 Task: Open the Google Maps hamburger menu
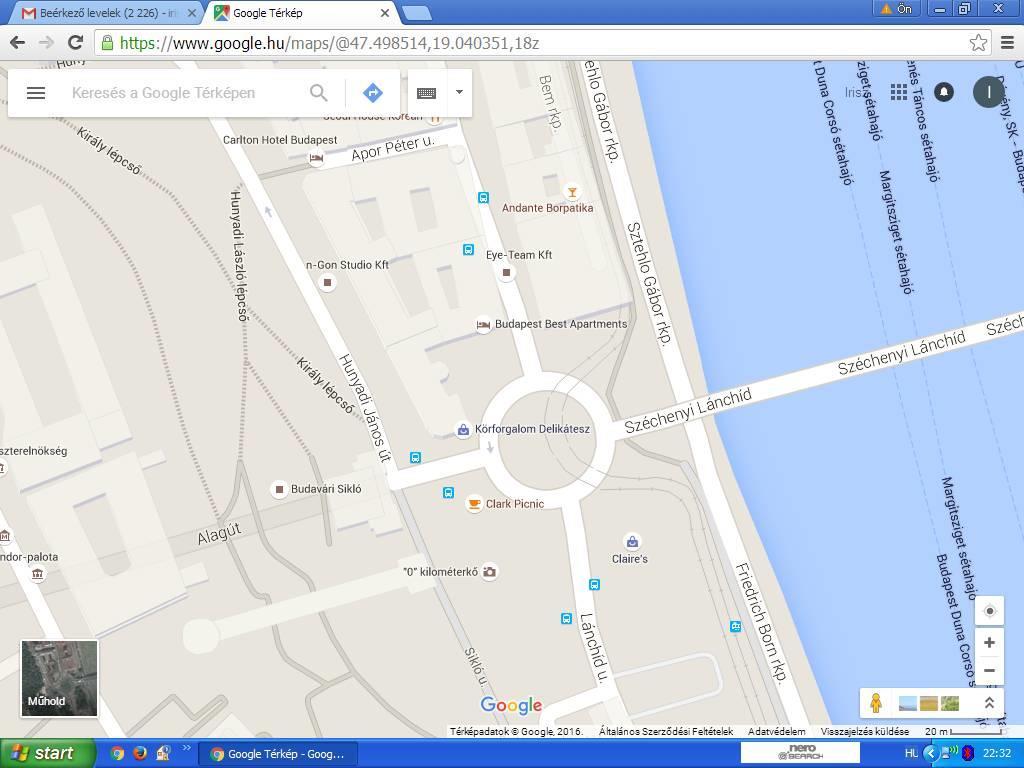click(x=36, y=93)
